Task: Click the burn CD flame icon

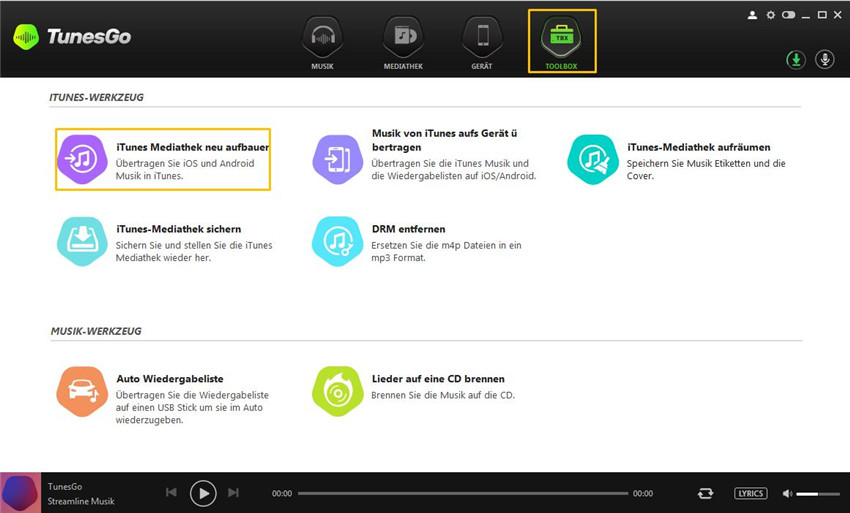Action: [337, 392]
